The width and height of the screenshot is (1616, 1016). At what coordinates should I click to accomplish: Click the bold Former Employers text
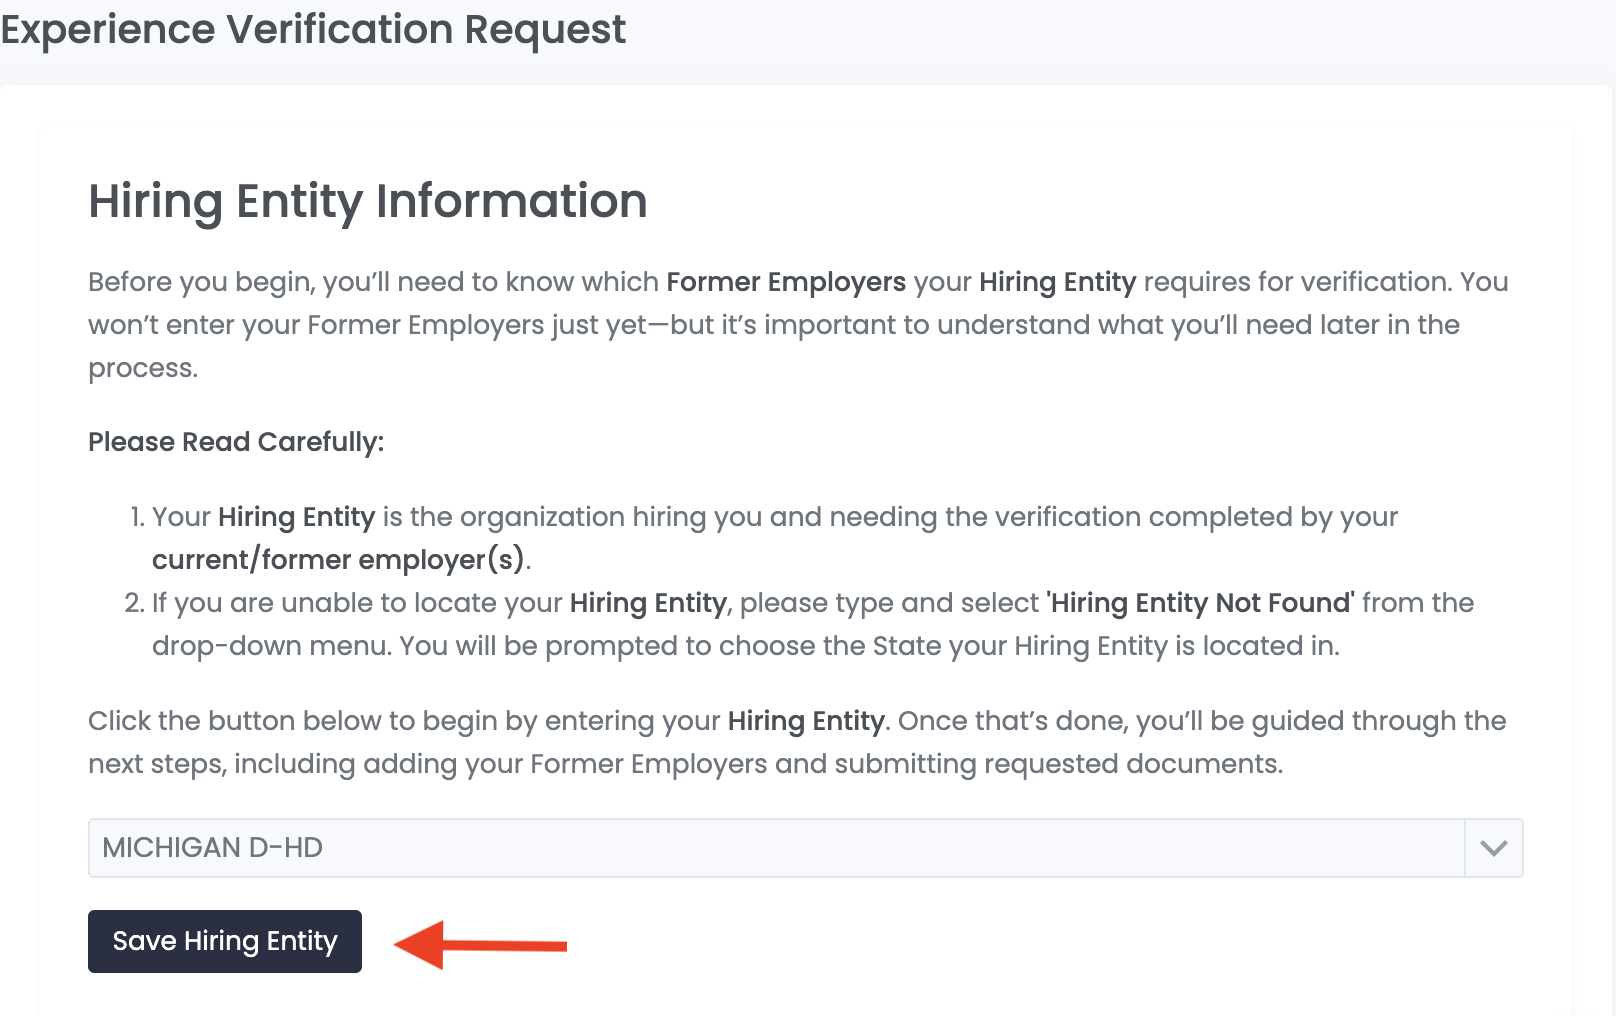point(786,282)
